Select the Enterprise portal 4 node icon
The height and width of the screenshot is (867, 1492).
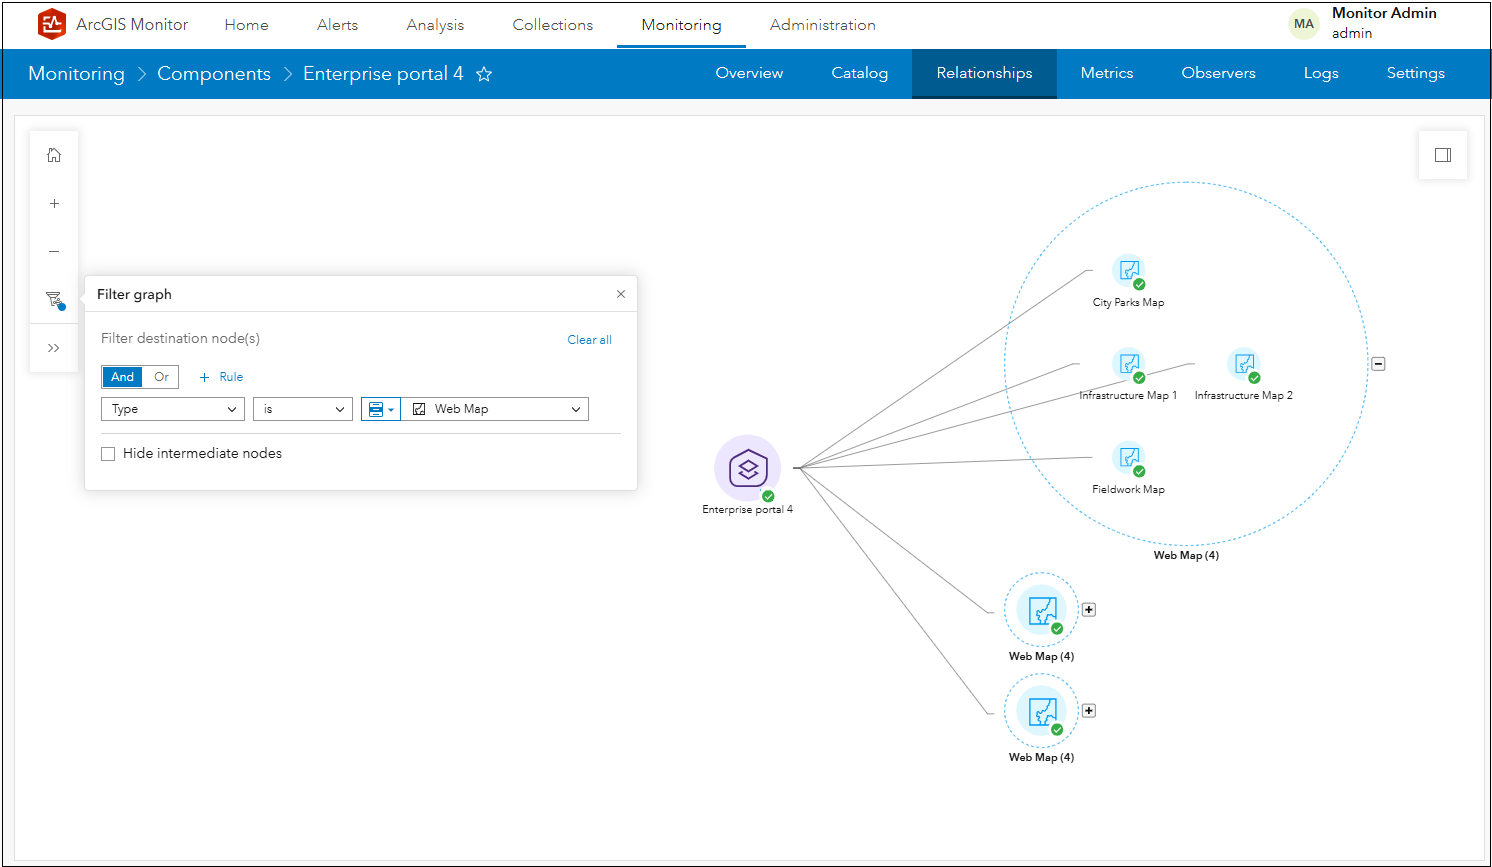pyautogui.click(x=747, y=468)
